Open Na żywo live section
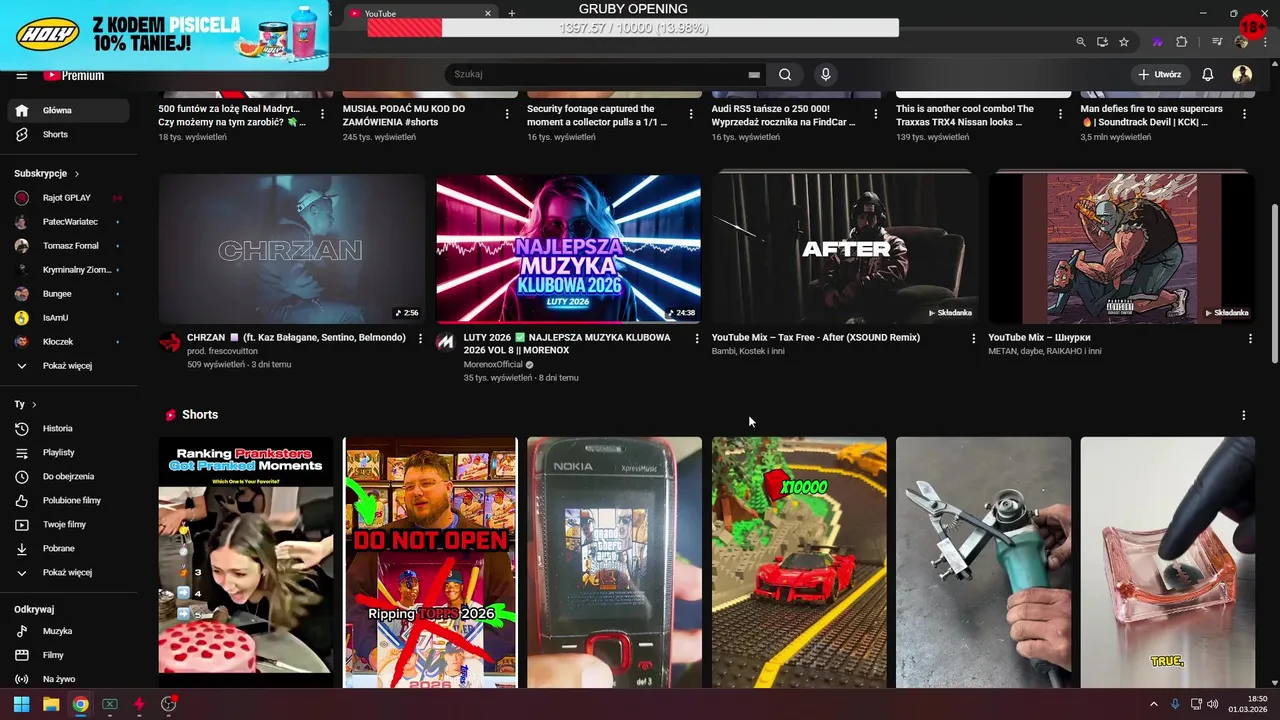This screenshot has width=1280, height=720. [x=68, y=679]
